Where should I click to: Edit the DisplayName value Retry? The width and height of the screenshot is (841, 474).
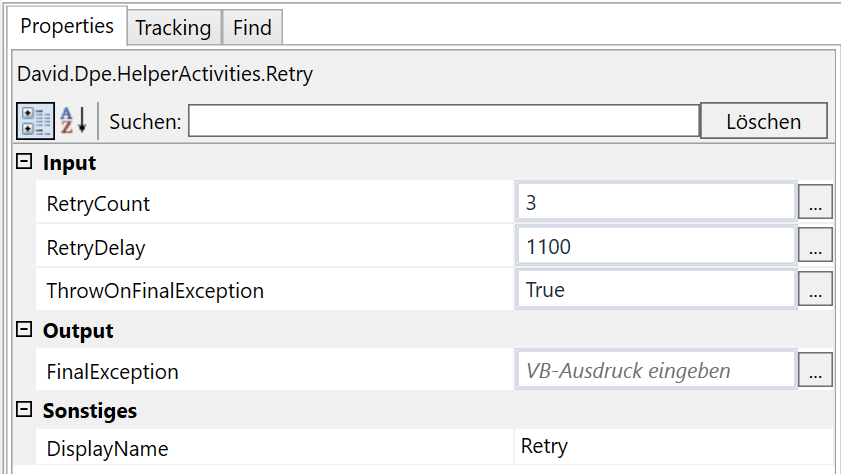[670, 447]
